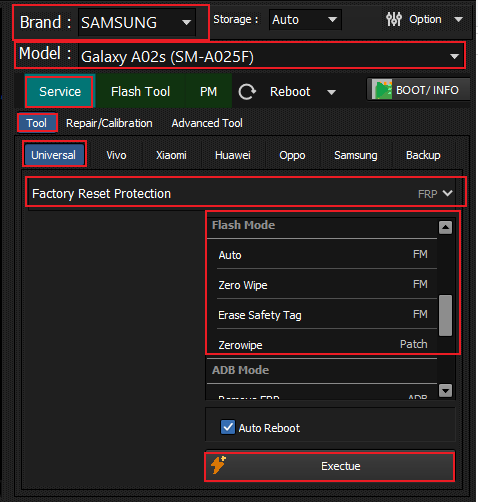Select the Universal tab
The width and height of the screenshot is (478, 502).
click(x=54, y=155)
